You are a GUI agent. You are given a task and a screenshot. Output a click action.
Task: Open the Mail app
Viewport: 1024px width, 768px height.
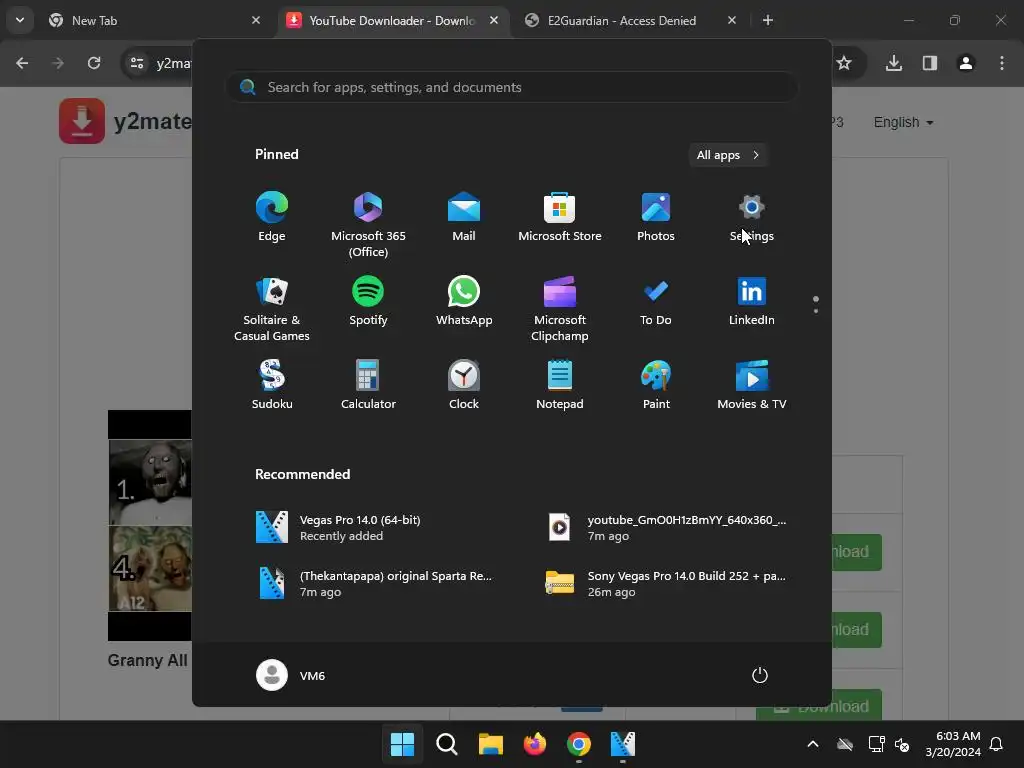464,217
